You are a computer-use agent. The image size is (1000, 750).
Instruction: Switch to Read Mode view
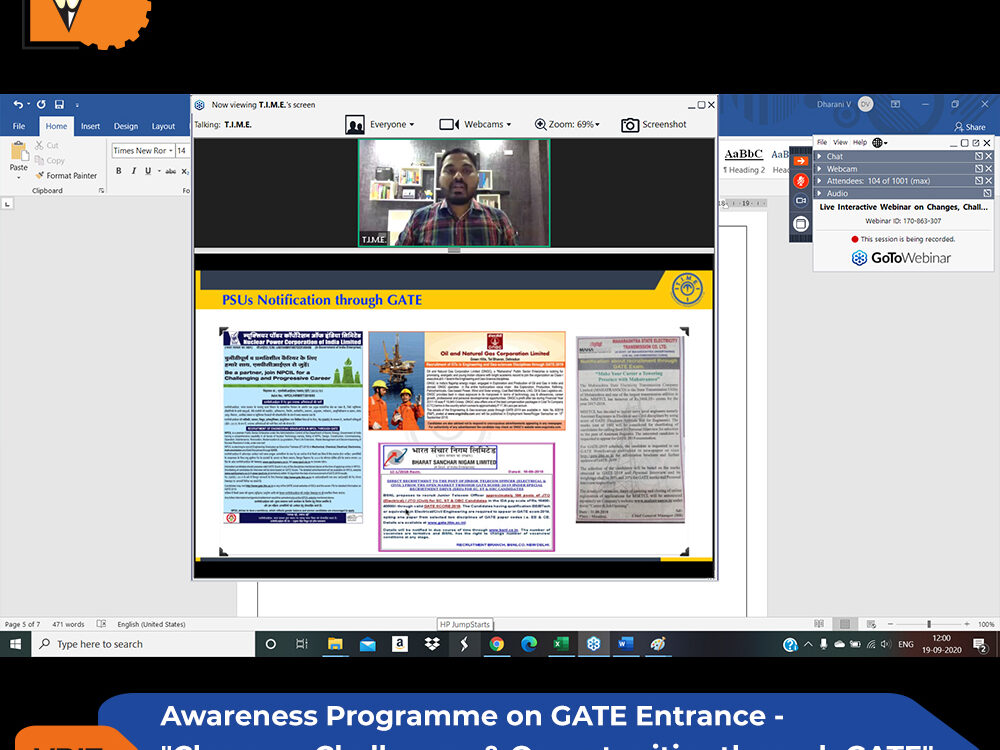click(x=819, y=624)
